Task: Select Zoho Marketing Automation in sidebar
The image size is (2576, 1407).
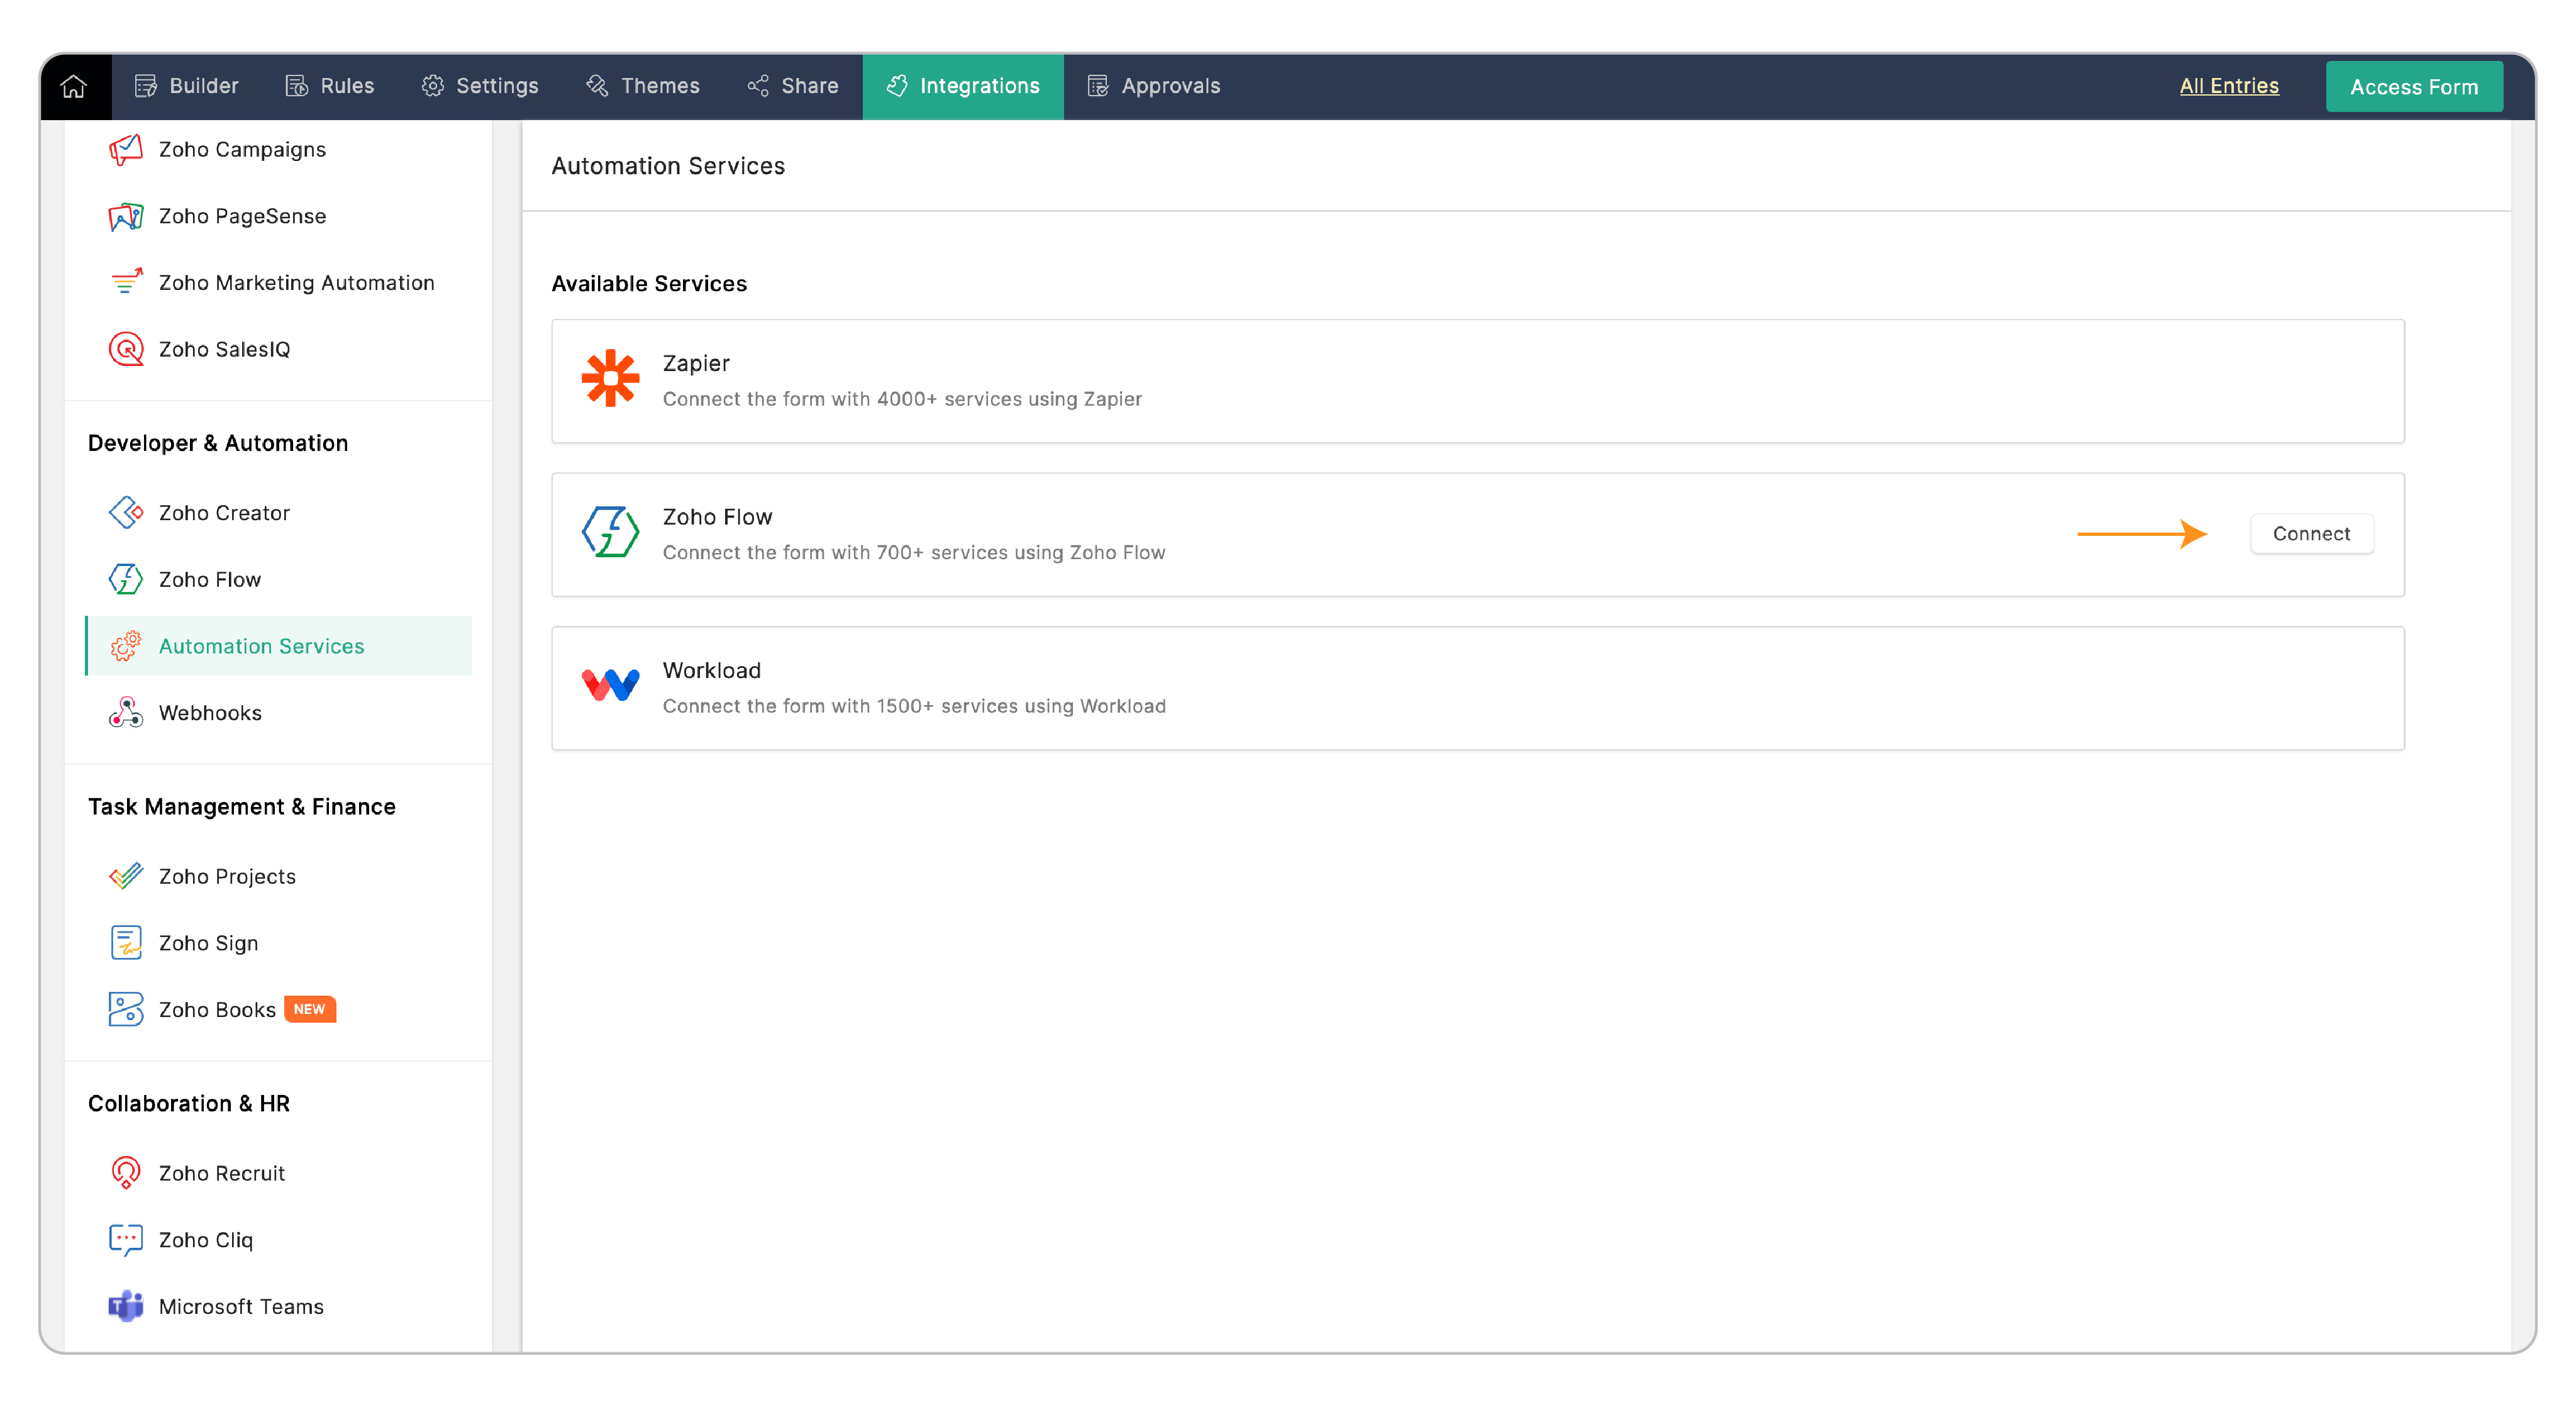Action: [x=296, y=283]
